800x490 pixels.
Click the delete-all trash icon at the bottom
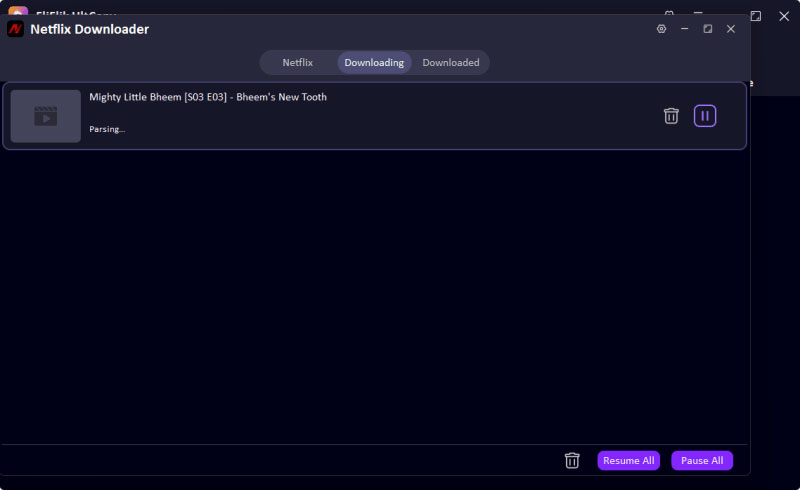(572, 460)
